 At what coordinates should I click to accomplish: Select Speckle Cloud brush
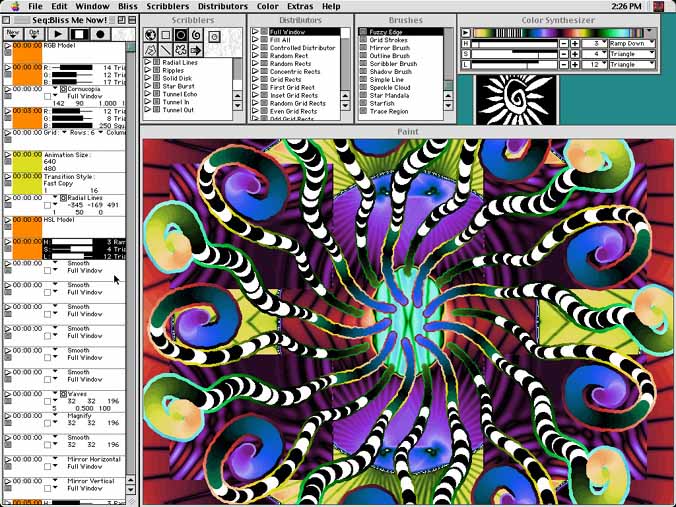(x=390, y=88)
